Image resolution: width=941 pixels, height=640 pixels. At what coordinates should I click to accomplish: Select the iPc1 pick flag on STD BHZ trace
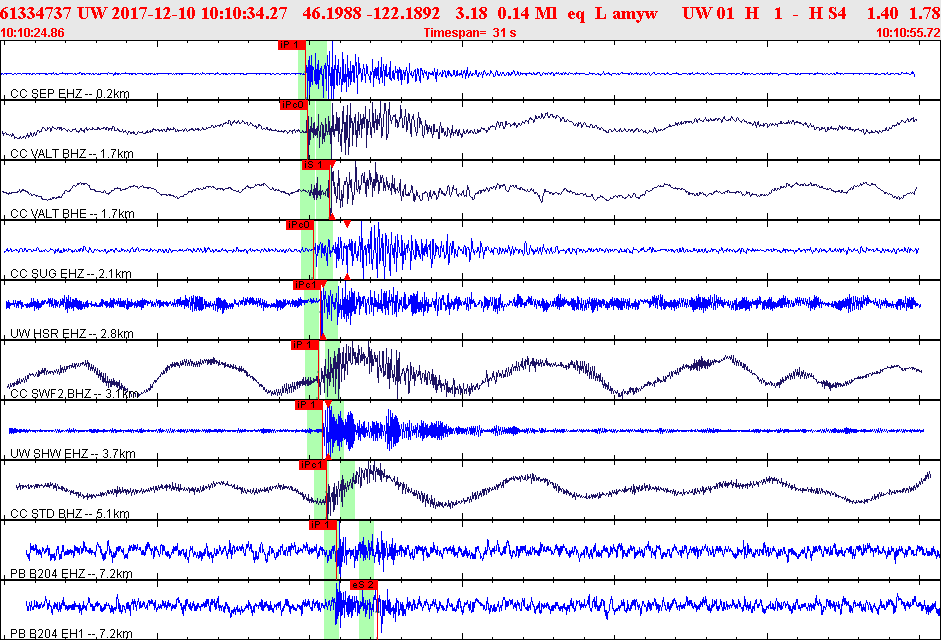[313, 465]
